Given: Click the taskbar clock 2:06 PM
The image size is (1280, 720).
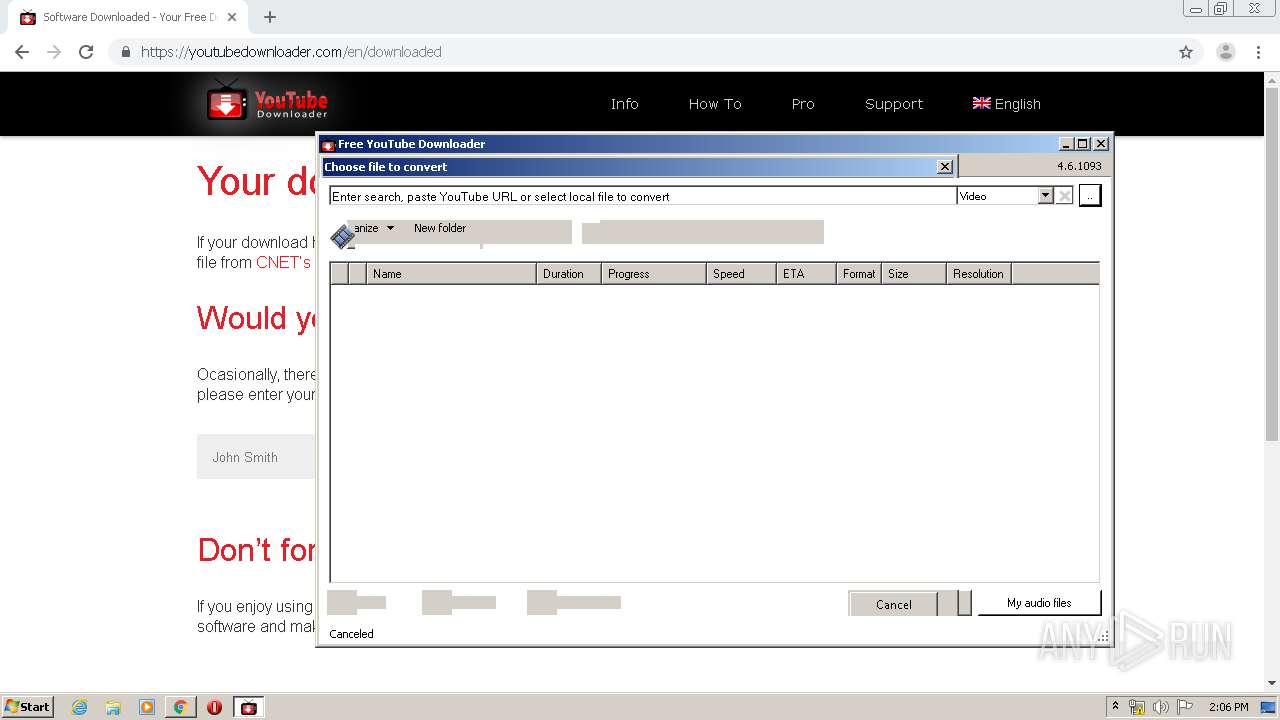Looking at the screenshot, I should [x=1228, y=707].
